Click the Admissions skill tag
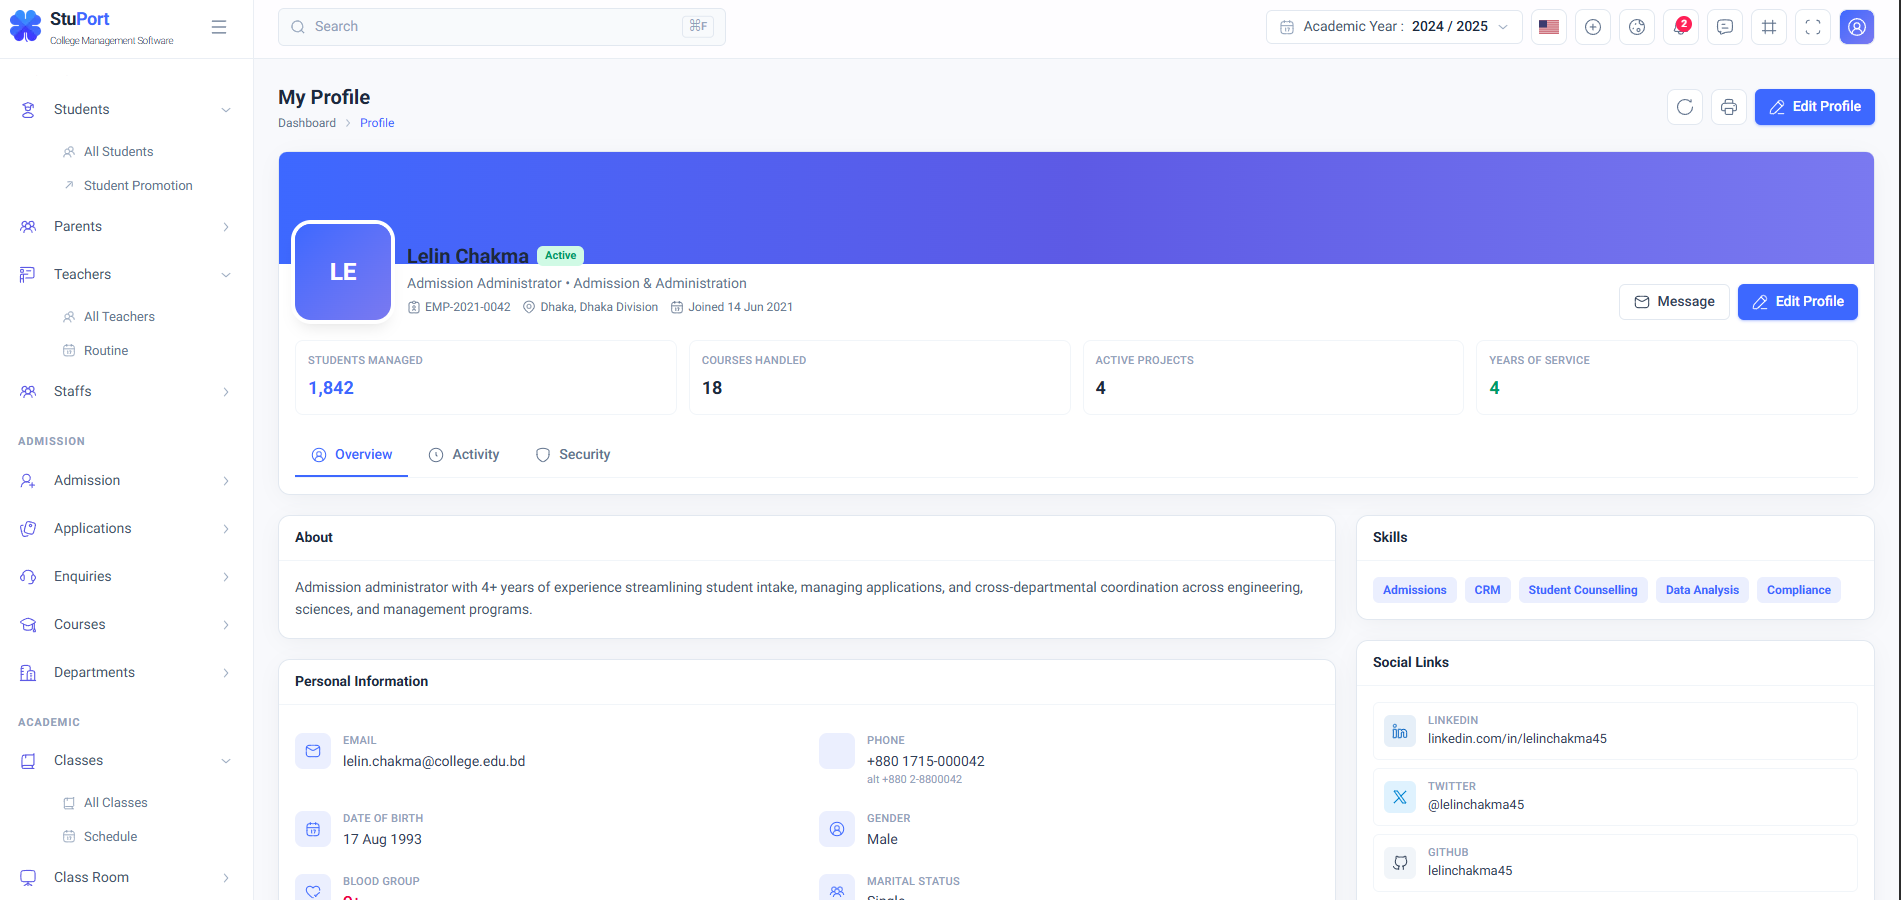The width and height of the screenshot is (1901, 900). (x=1414, y=590)
